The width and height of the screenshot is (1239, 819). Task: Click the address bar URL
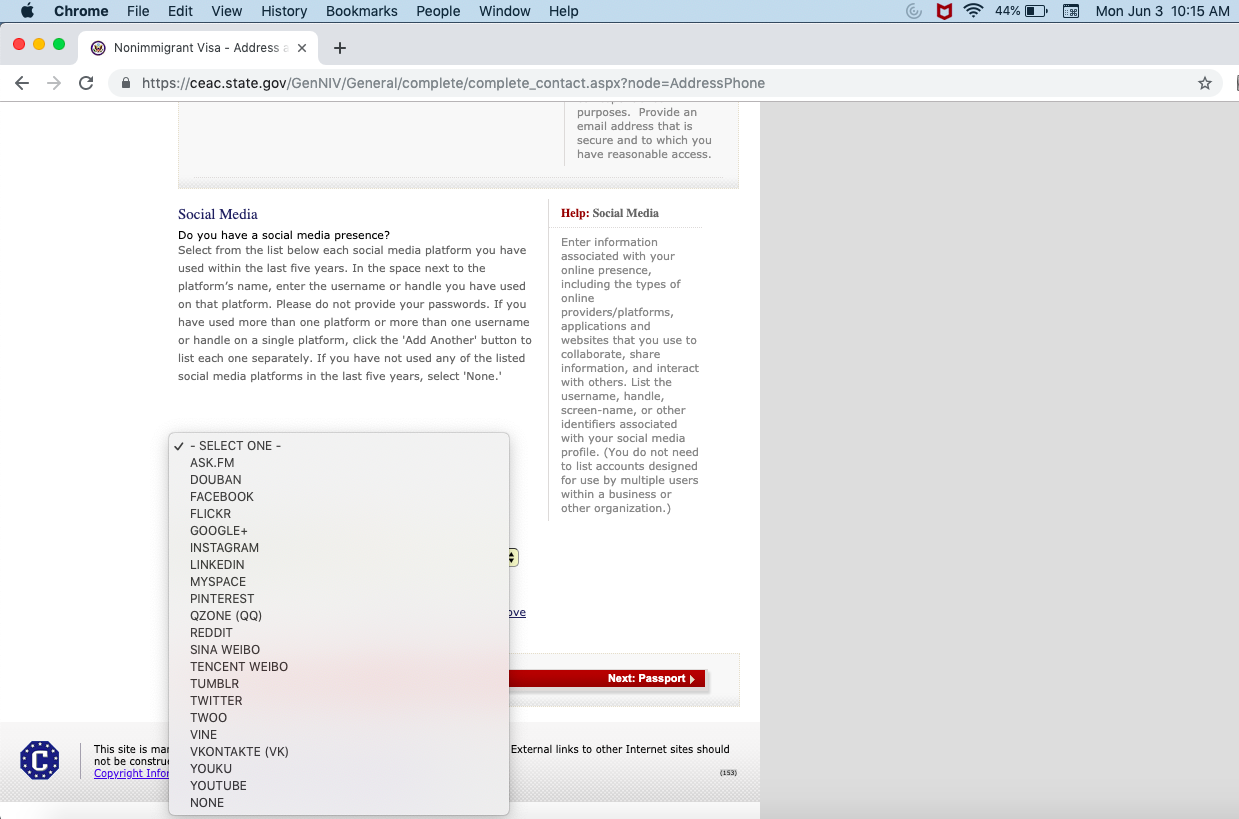click(x=453, y=83)
